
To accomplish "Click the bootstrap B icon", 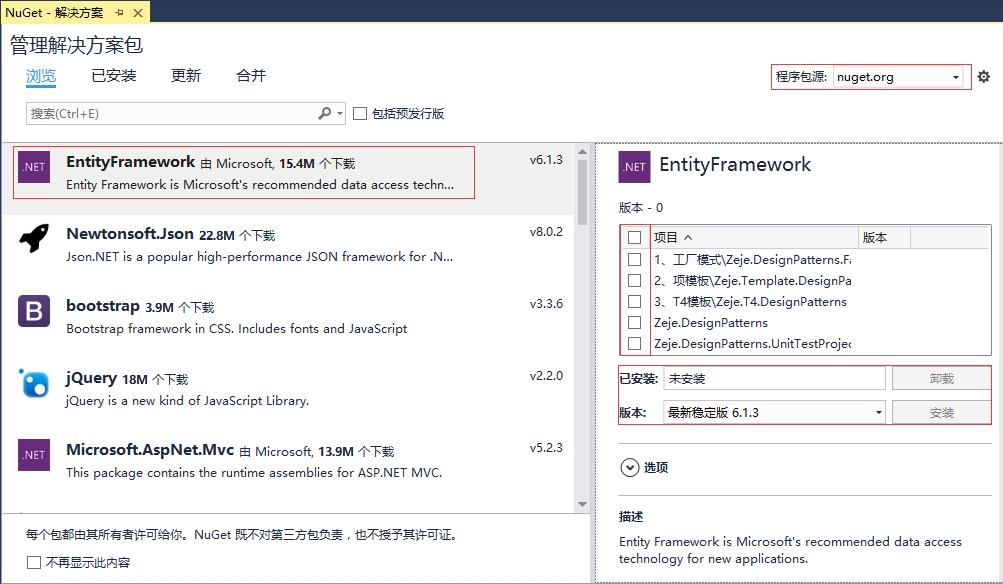I will [x=34, y=311].
